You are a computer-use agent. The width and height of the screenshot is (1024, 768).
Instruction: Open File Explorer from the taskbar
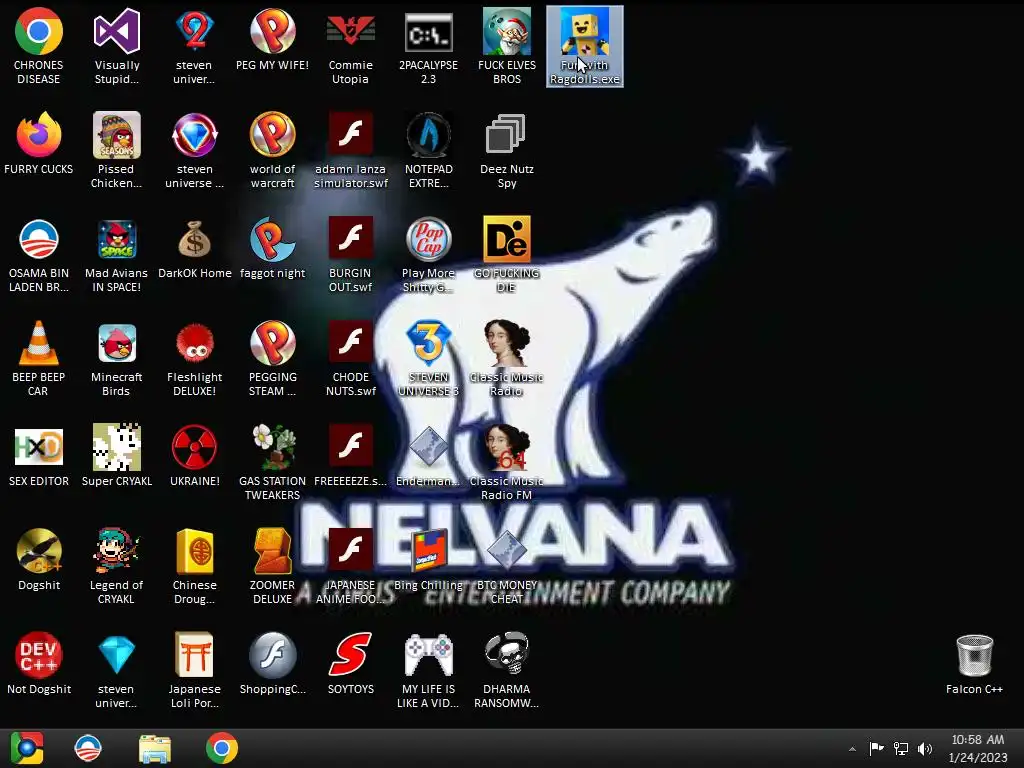point(155,748)
